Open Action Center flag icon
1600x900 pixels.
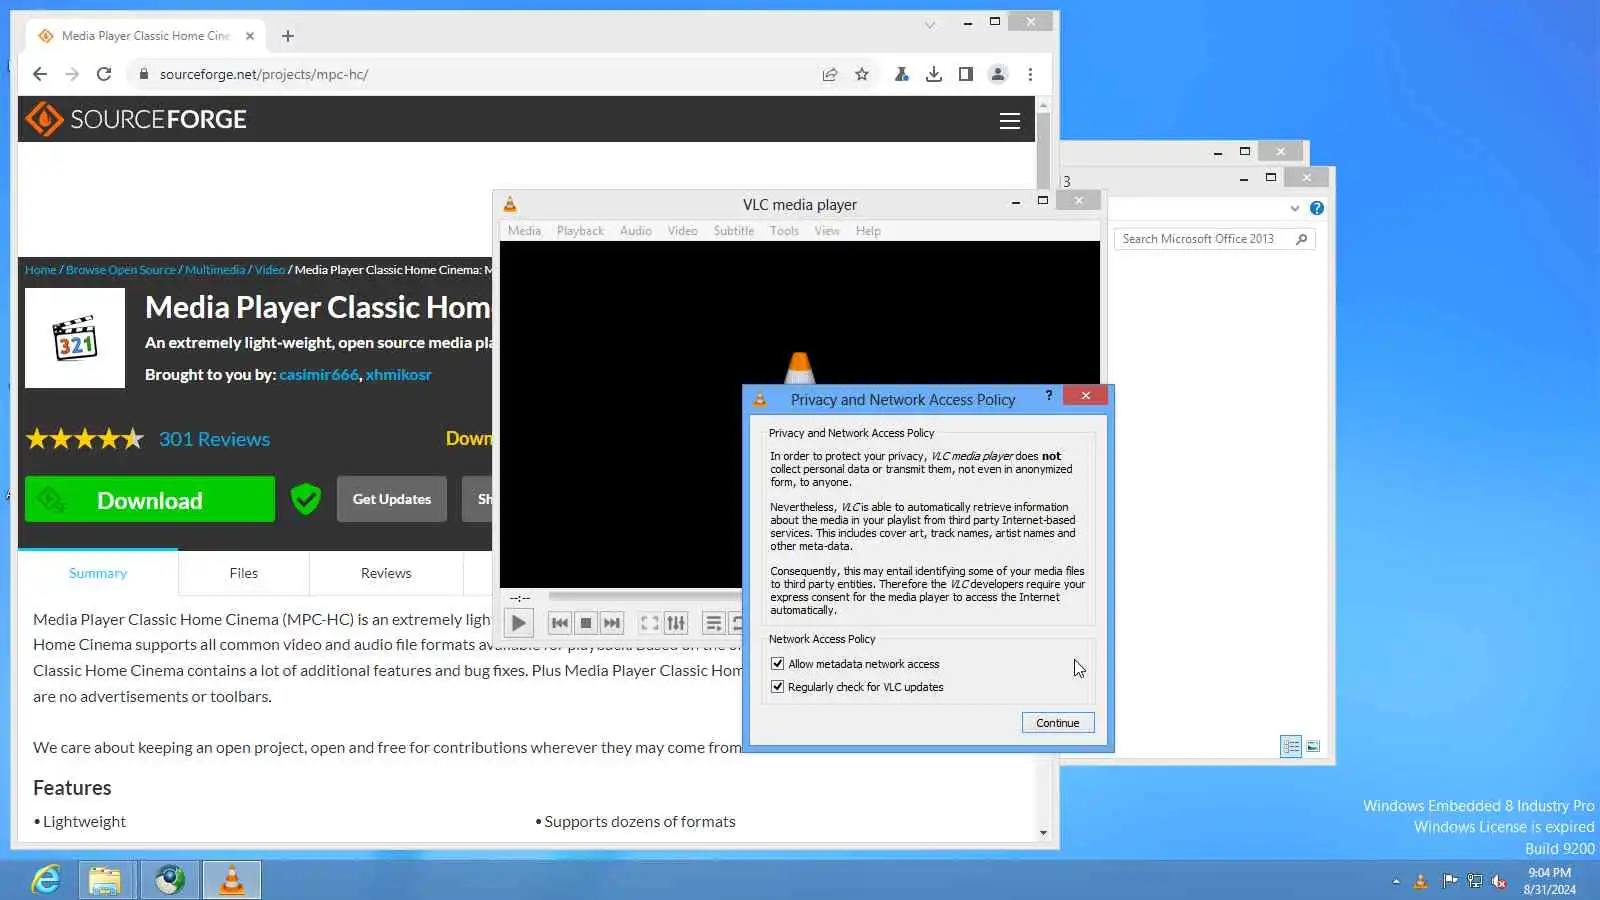(x=1450, y=881)
